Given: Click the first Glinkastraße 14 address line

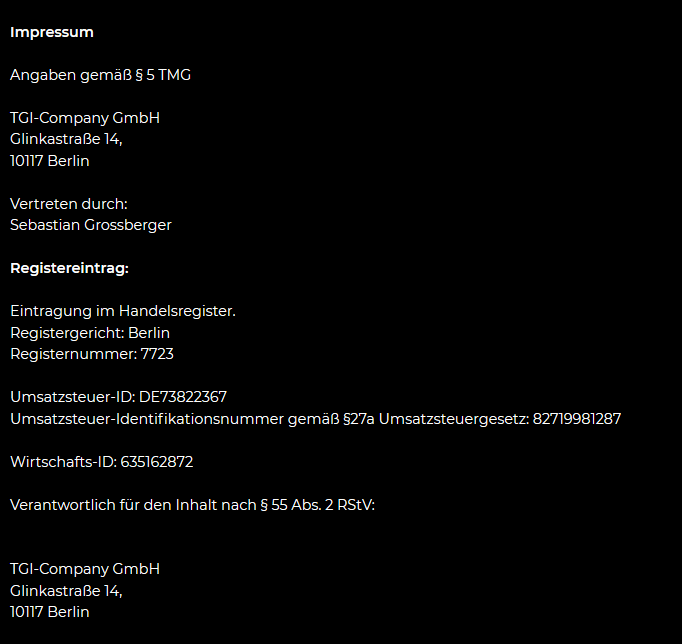Looking at the screenshot, I should tap(66, 139).
